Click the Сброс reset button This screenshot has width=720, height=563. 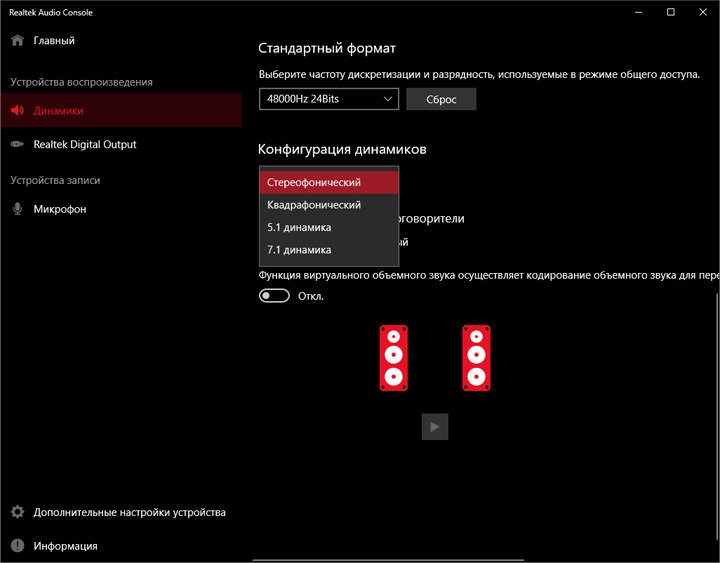pyautogui.click(x=441, y=99)
